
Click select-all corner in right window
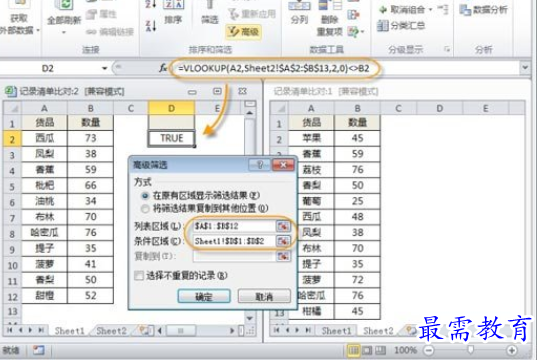coord(279,109)
